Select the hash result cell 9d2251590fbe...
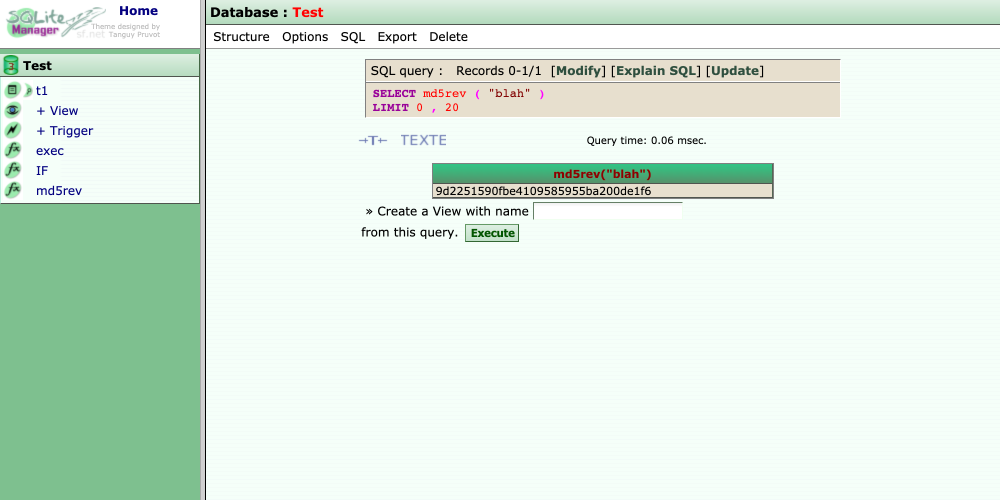1000x500 pixels. [602, 191]
